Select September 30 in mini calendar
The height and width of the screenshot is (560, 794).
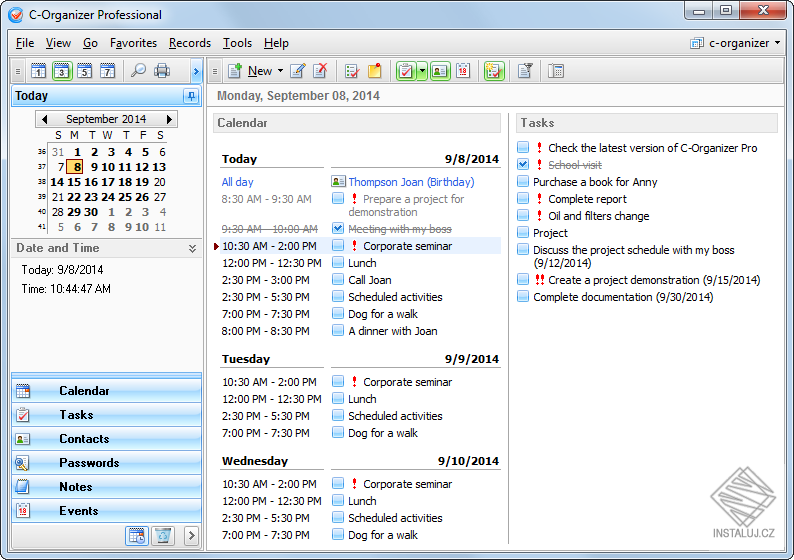tap(91, 212)
